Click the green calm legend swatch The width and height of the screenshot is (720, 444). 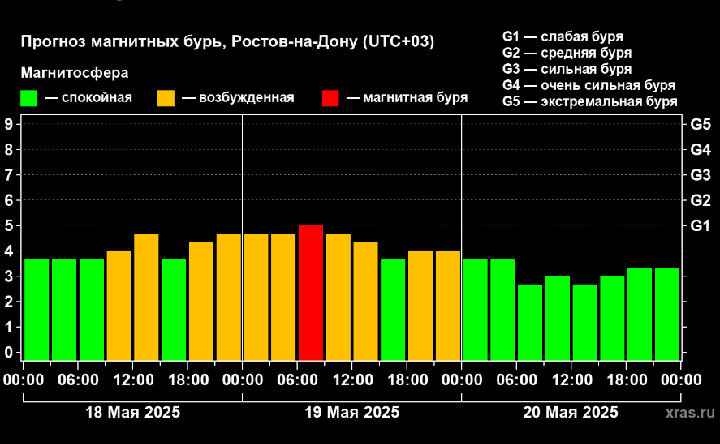pyautogui.click(x=29, y=98)
